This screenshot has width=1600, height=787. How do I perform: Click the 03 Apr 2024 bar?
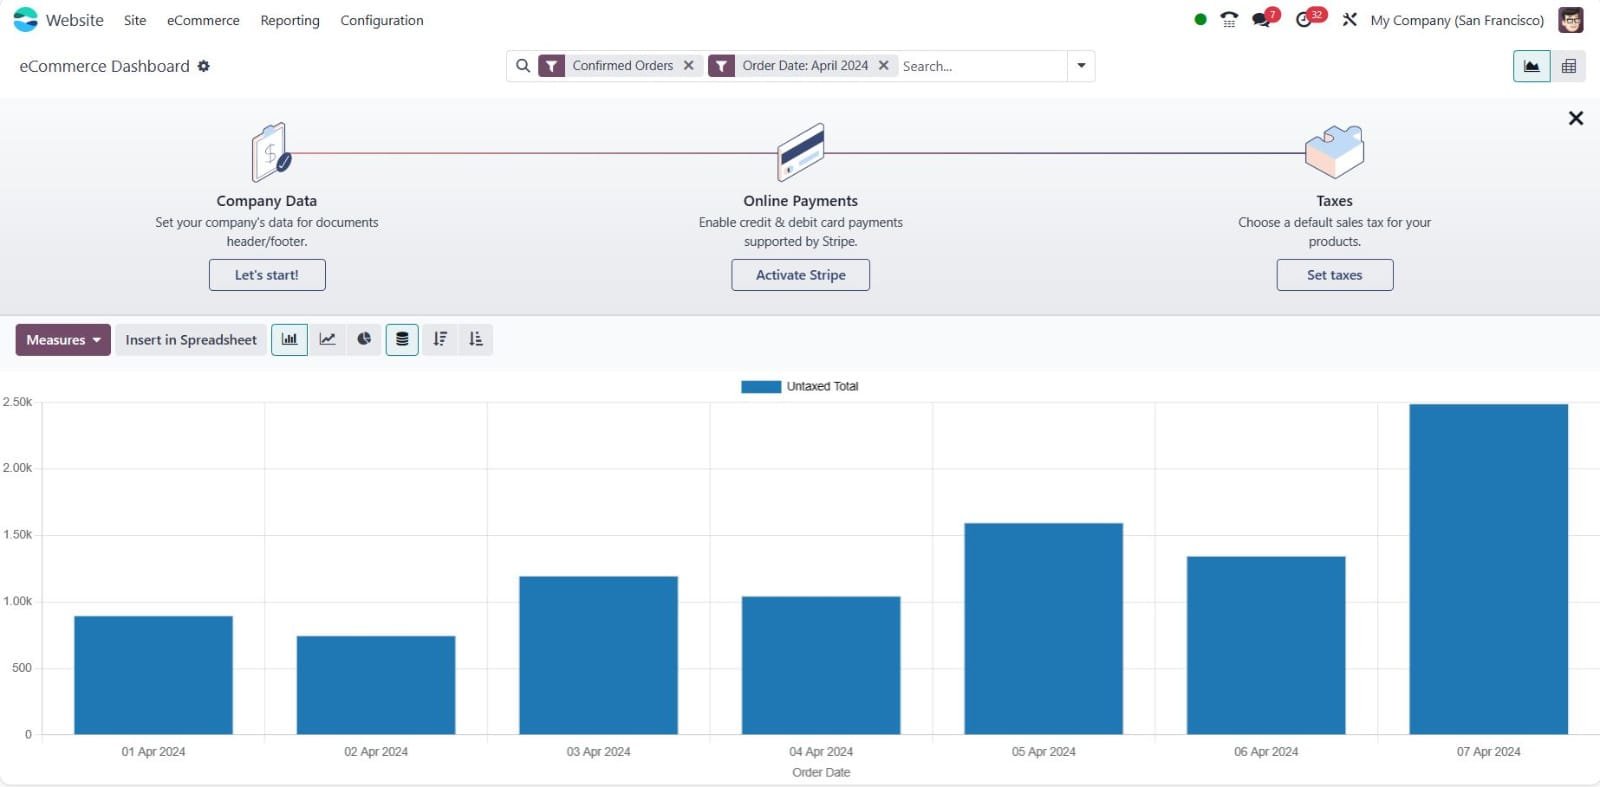pos(598,655)
